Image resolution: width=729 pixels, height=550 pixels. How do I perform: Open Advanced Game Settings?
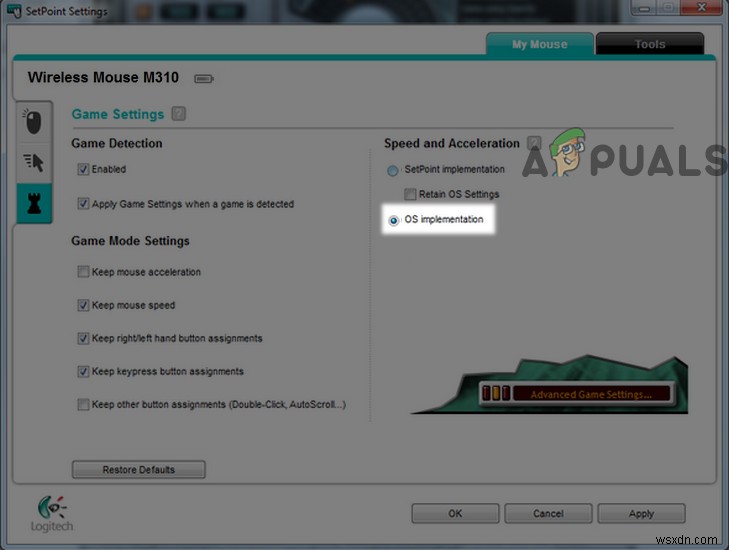577,394
